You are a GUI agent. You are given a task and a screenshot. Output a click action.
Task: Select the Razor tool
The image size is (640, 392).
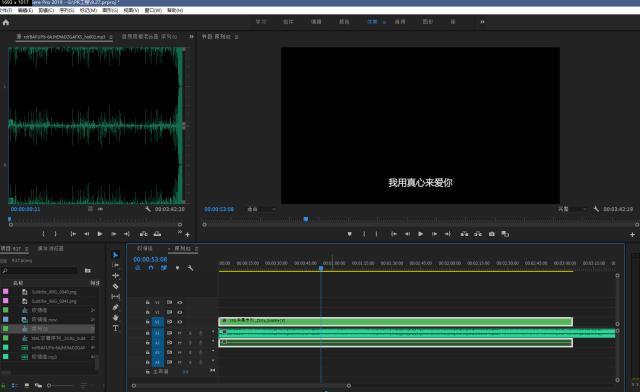[116, 286]
